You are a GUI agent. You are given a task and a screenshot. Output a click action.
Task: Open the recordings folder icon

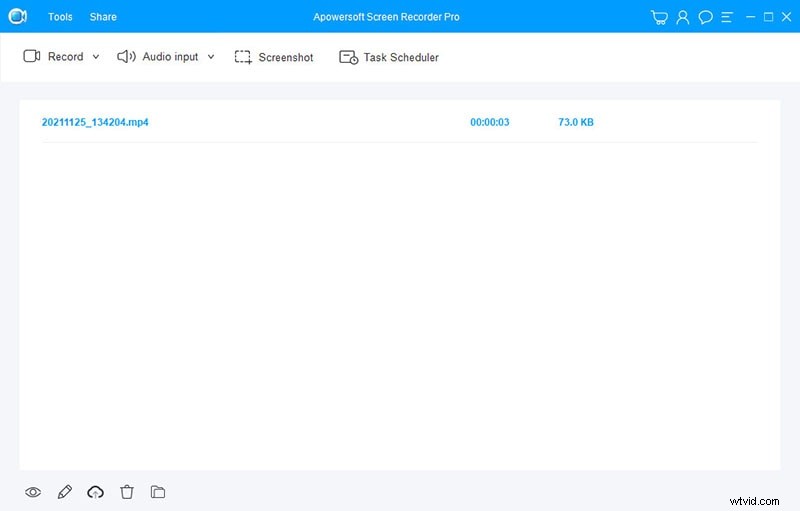[x=158, y=492]
